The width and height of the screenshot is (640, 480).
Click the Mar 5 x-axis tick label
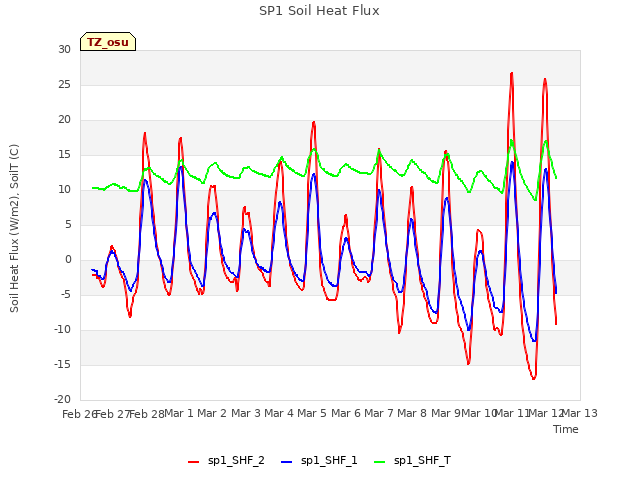pyautogui.click(x=312, y=413)
